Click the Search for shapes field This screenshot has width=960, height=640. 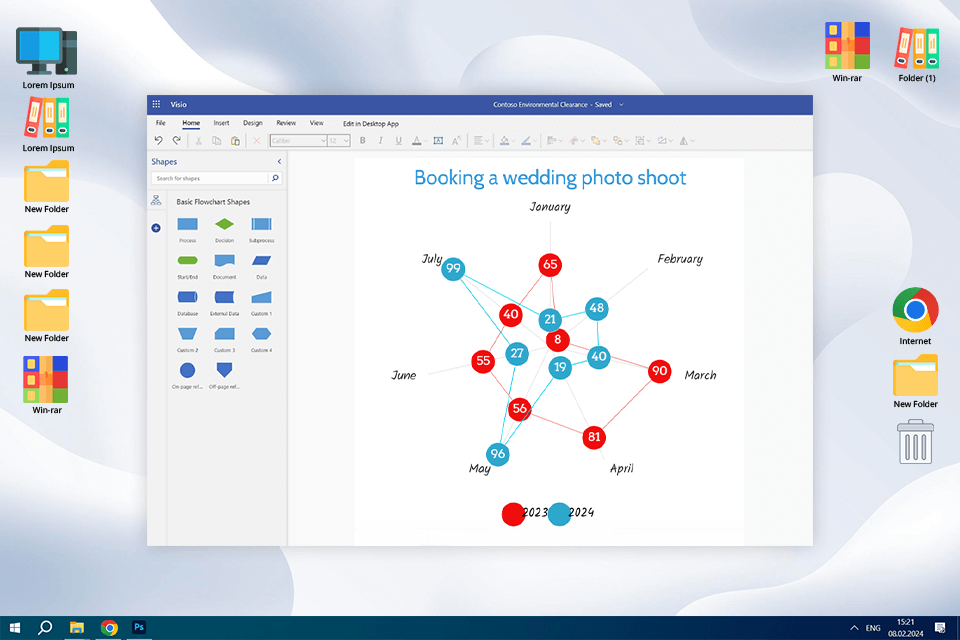(x=210, y=178)
